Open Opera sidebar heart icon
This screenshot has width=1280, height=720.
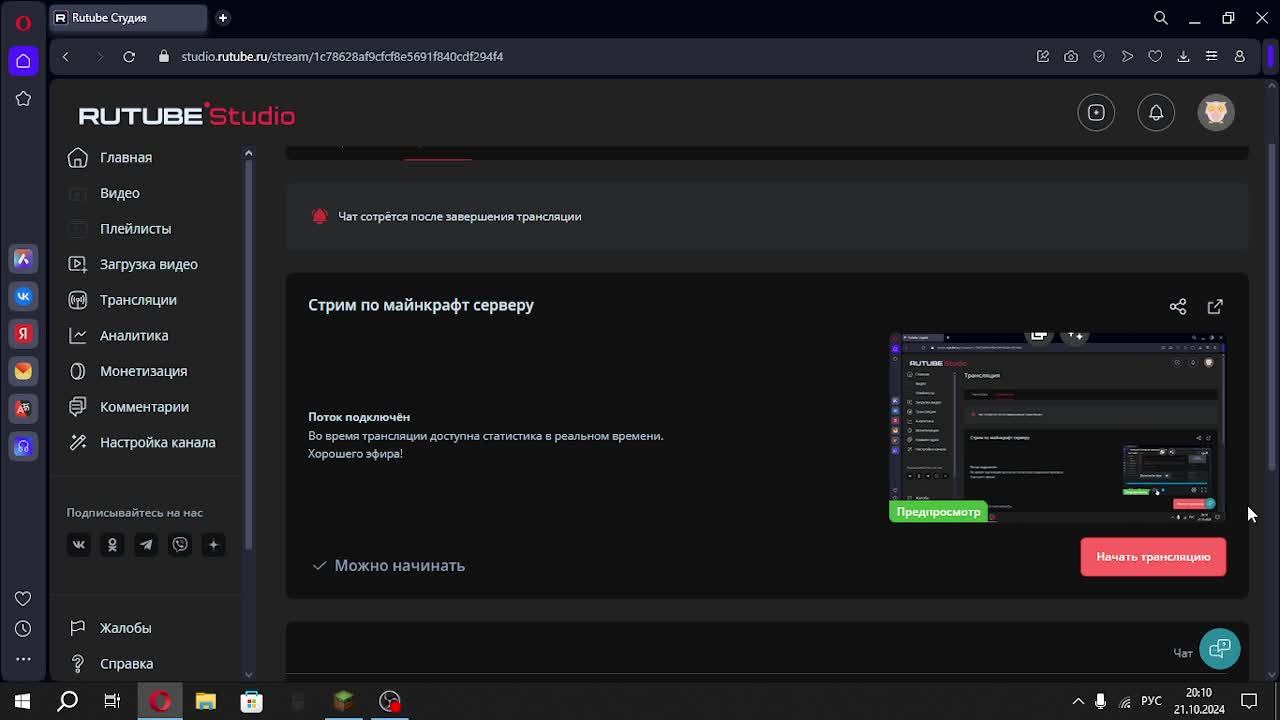(23, 598)
